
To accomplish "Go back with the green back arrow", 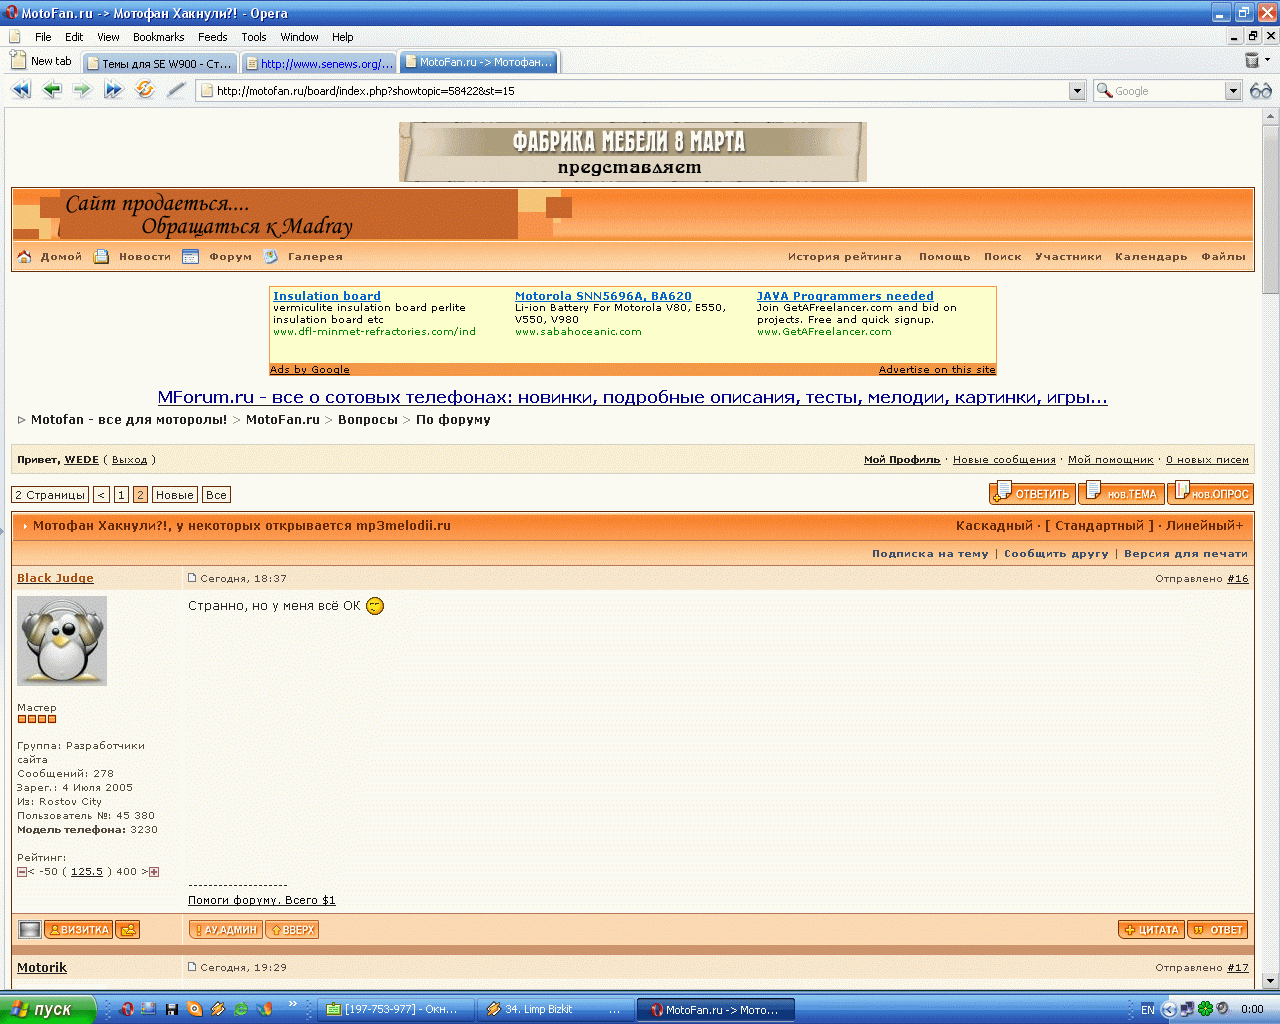I will 52,90.
